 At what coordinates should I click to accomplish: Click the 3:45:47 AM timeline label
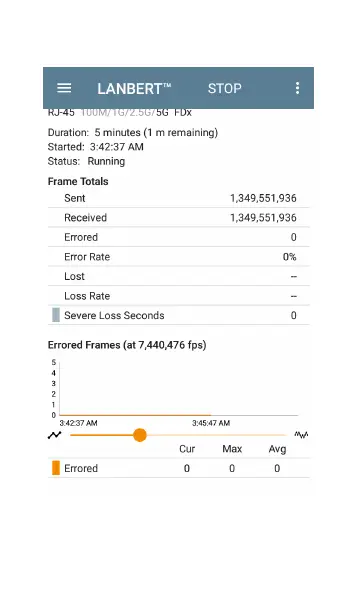(x=211, y=423)
